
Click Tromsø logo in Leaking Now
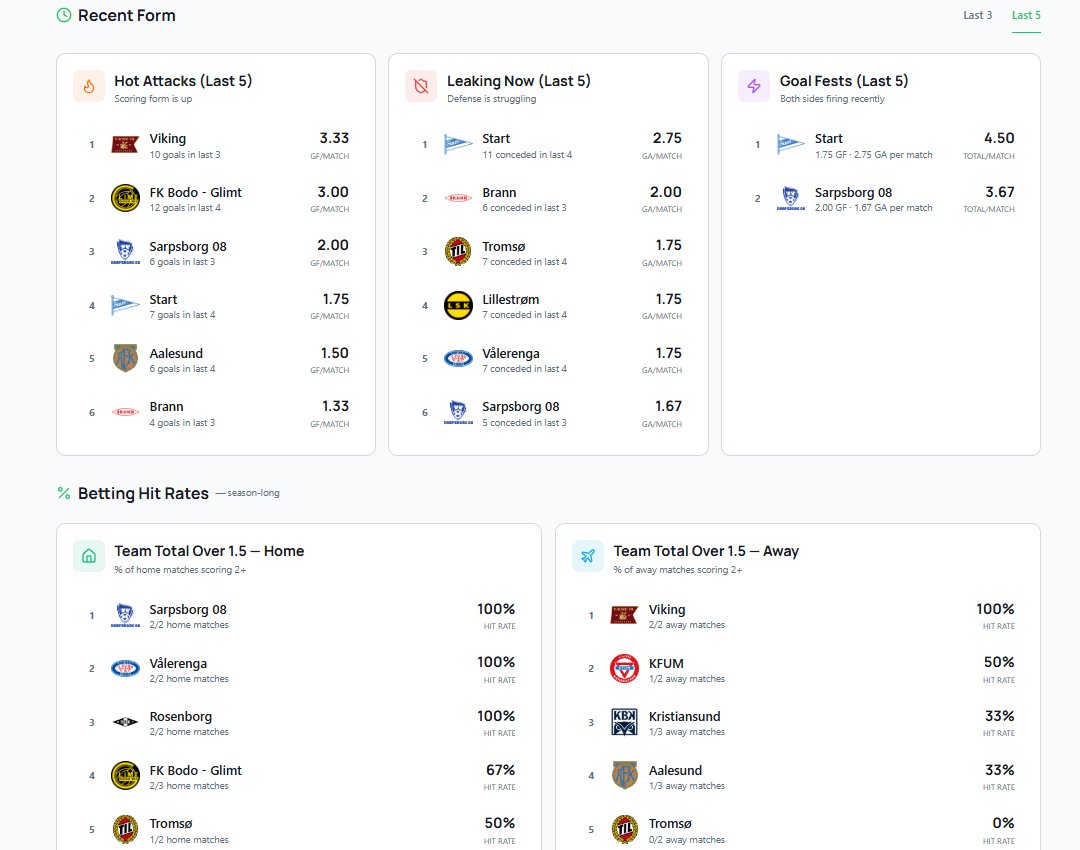[x=458, y=252]
